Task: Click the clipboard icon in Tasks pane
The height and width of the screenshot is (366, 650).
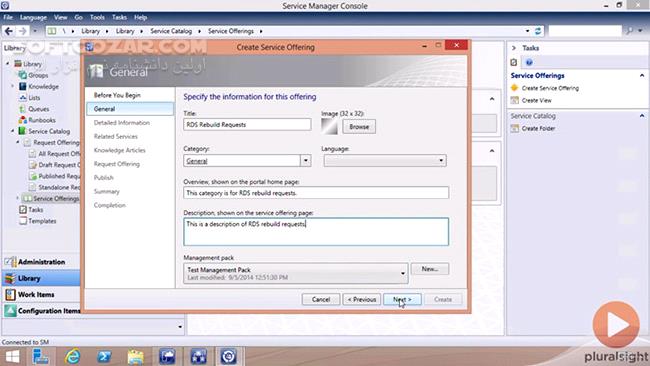Action: [x=514, y=63]
